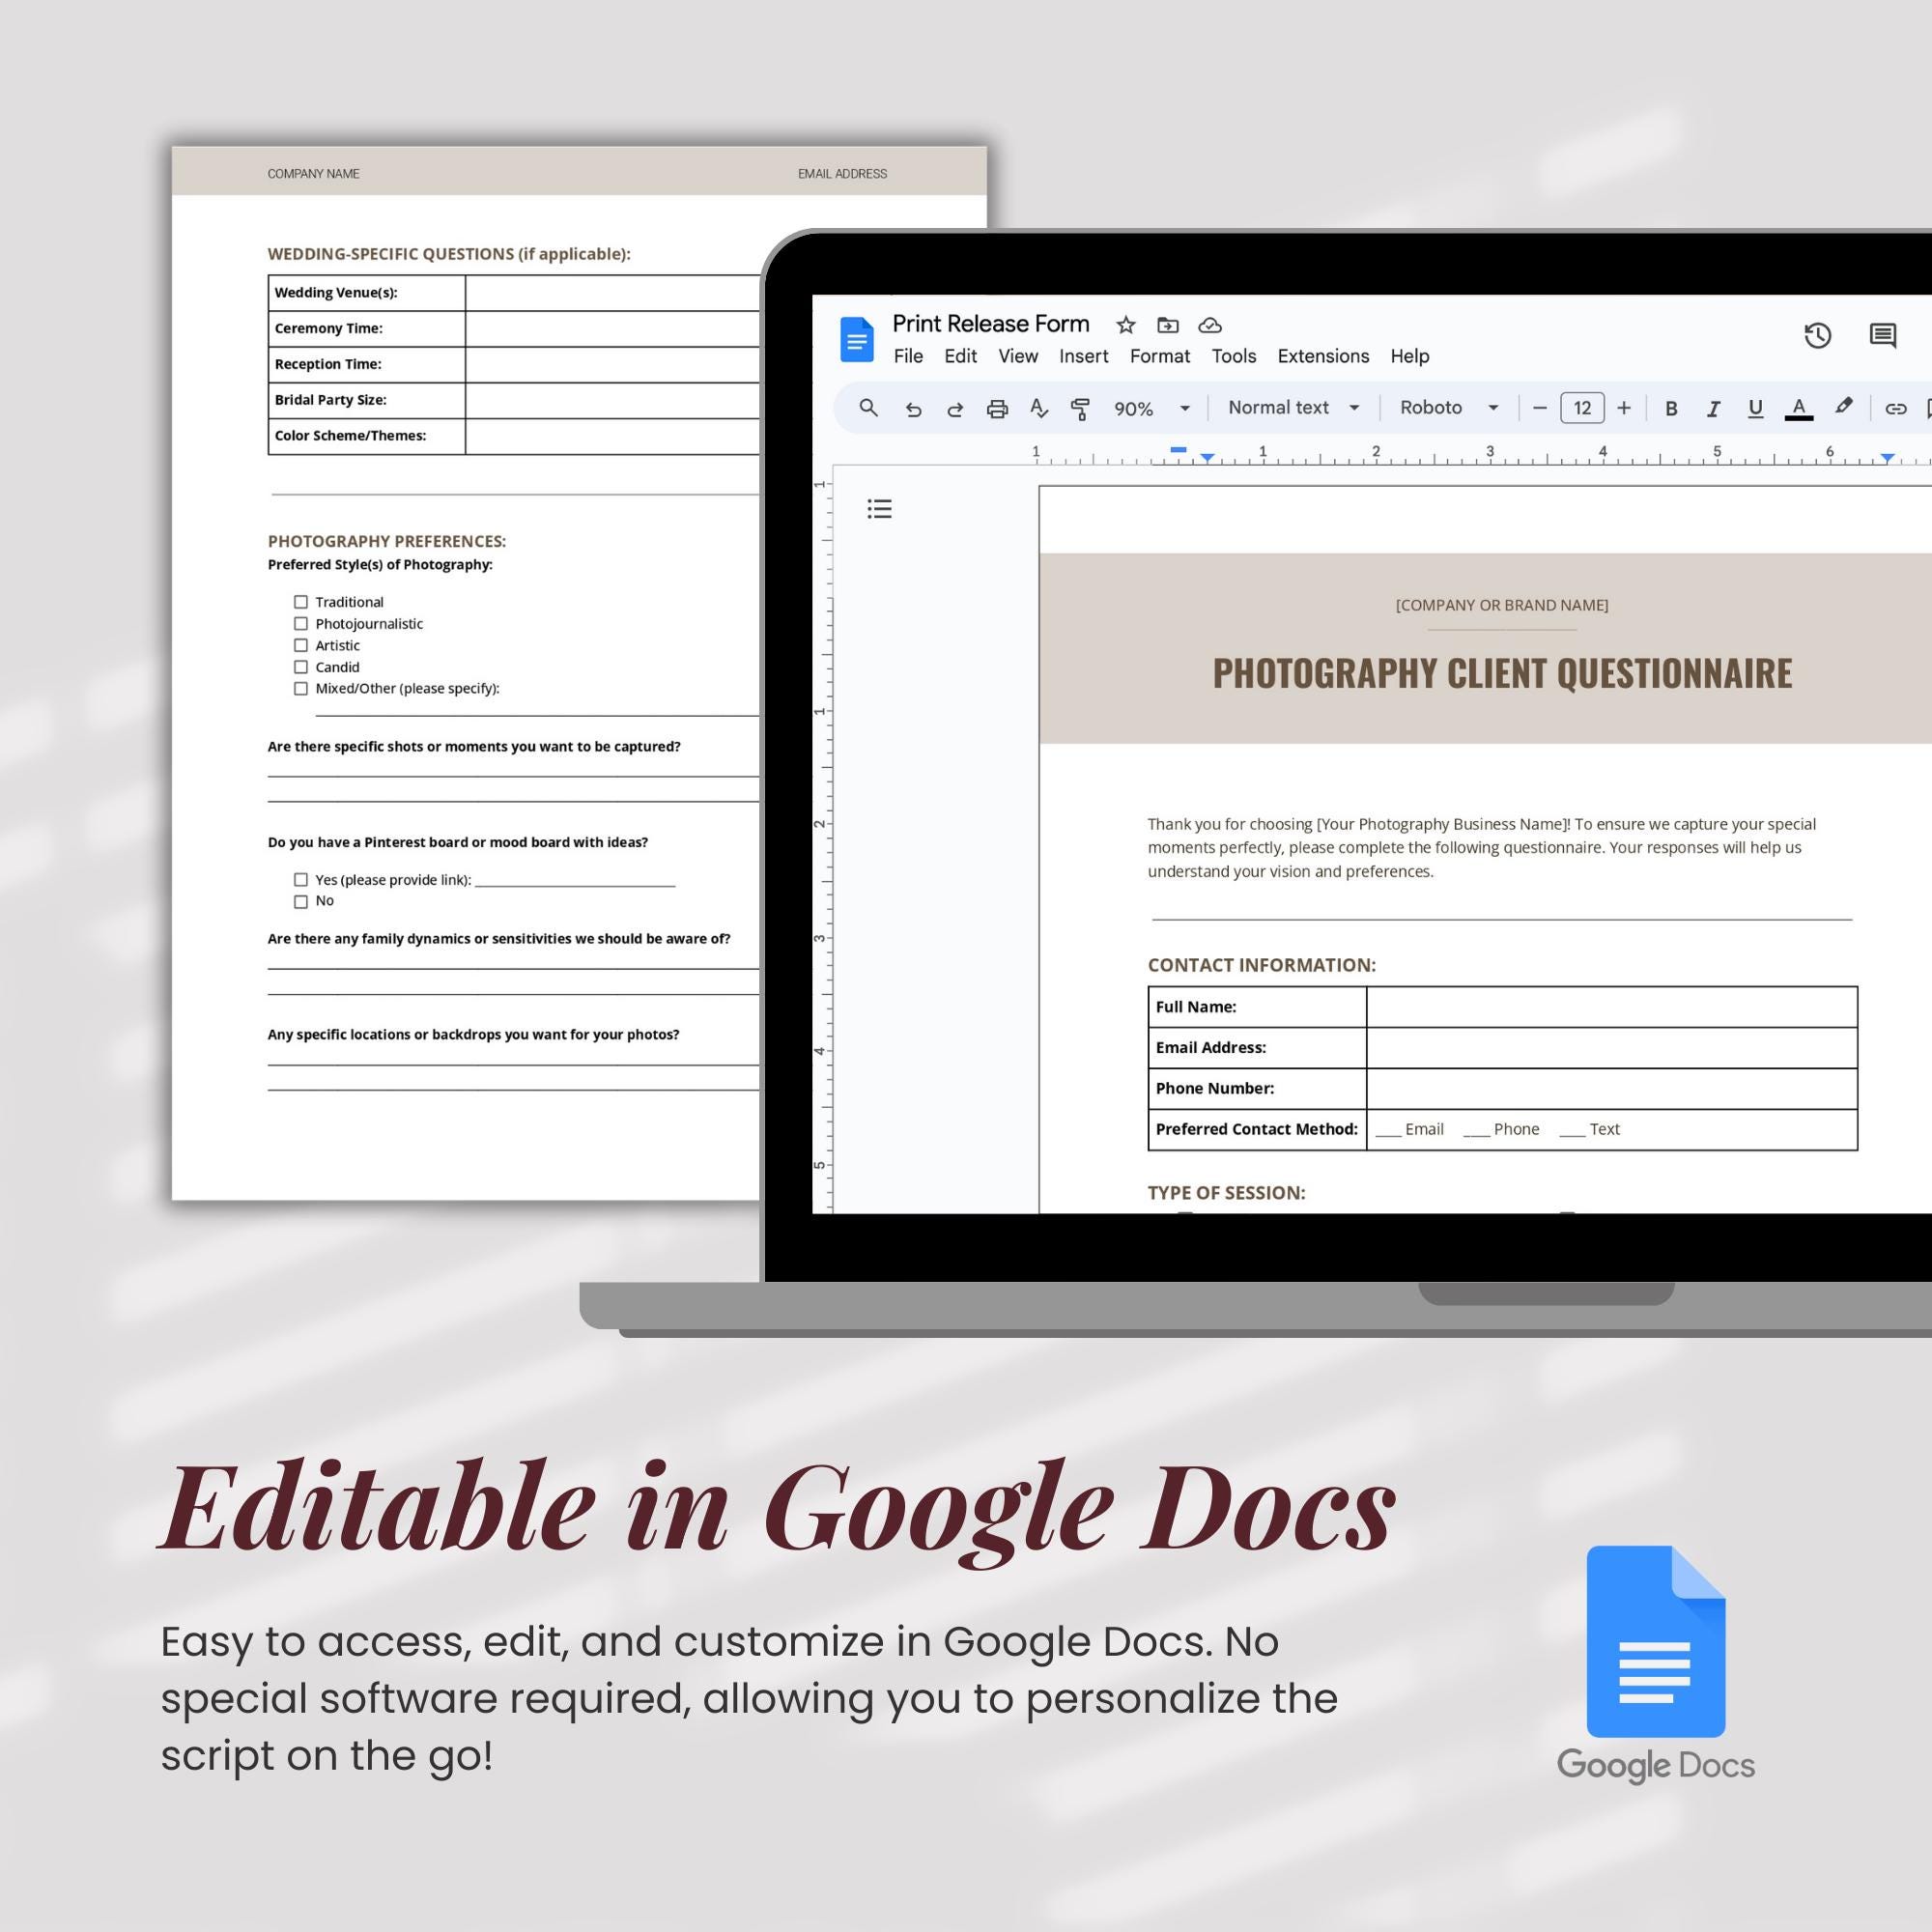Decrease the font size
The width and height of the screenshot is (1932, 1932).
[1540, 408]
